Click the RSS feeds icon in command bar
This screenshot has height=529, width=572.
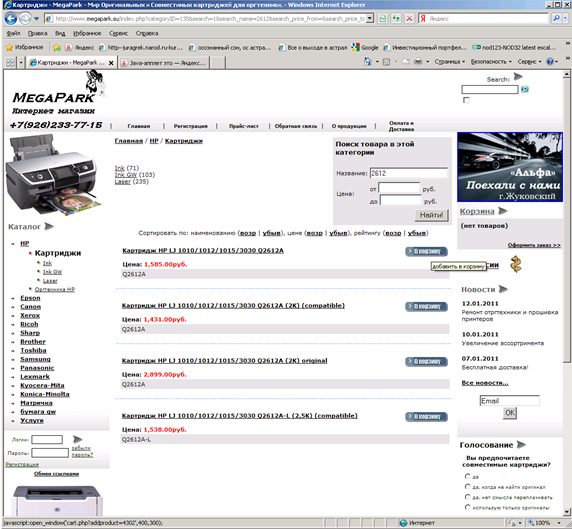click(386, 62)
